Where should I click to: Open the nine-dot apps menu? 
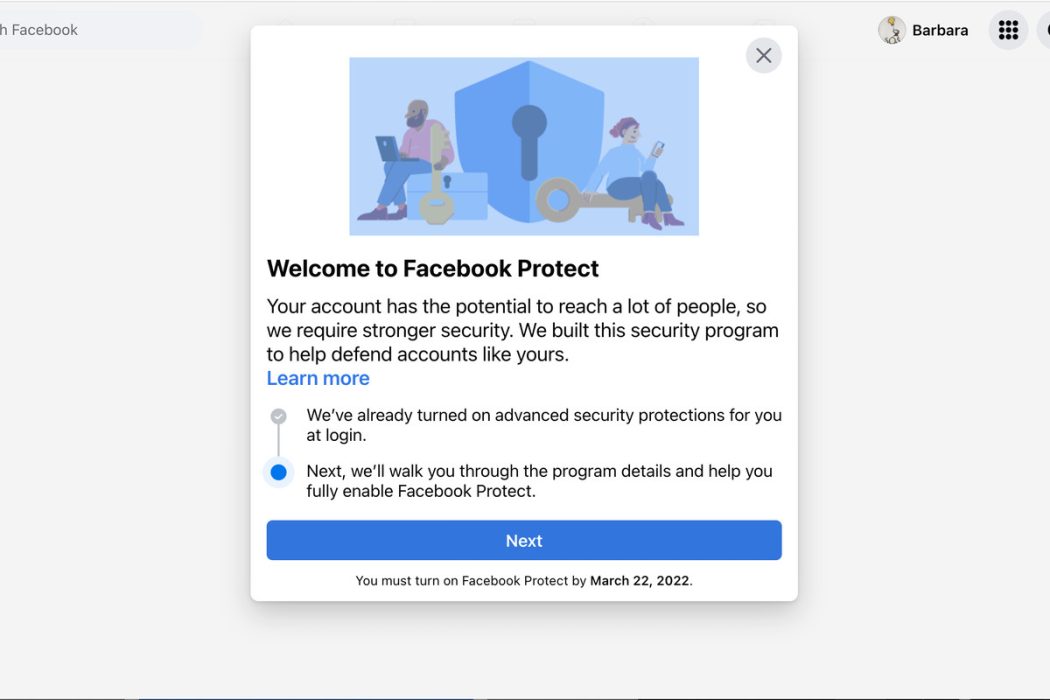[1008, 30]
